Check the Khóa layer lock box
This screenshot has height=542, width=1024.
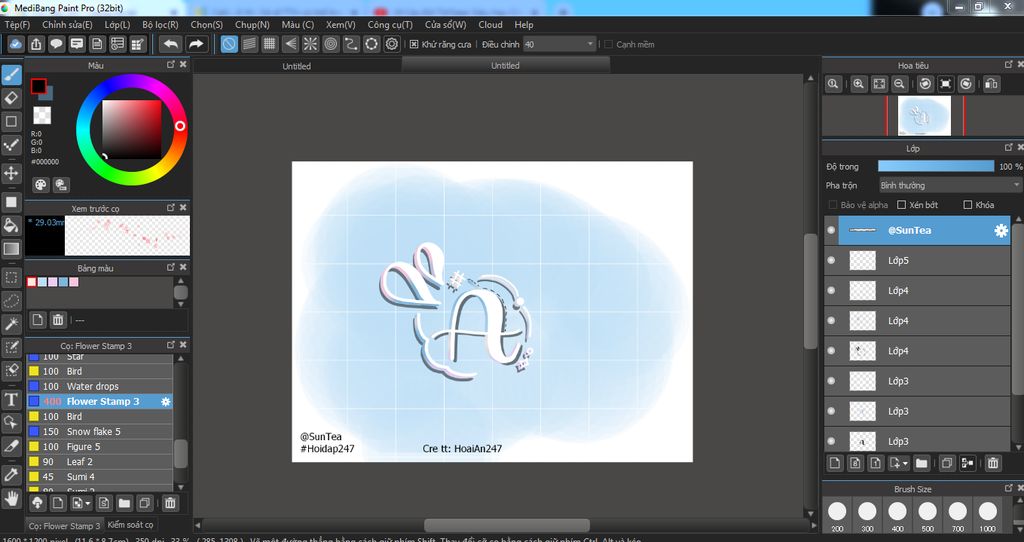tap(968, 205)
